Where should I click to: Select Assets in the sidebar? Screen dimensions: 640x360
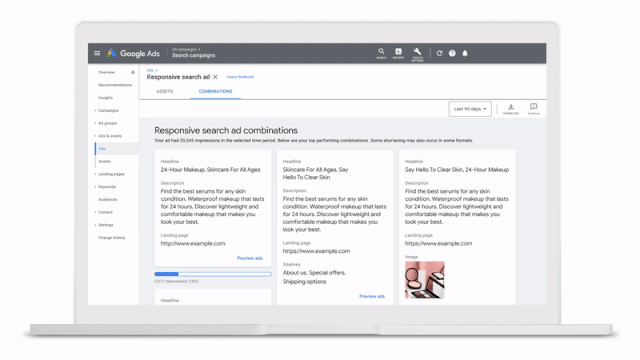pos(104,161)
